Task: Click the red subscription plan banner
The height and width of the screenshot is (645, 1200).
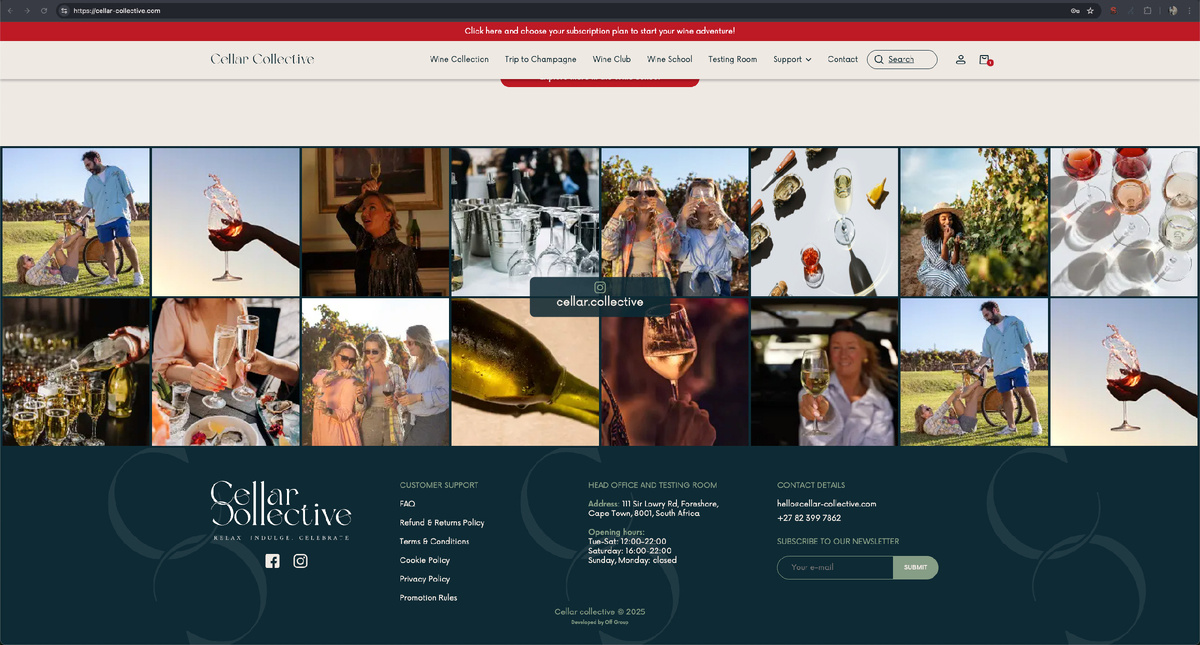Action: coord(600,31)
